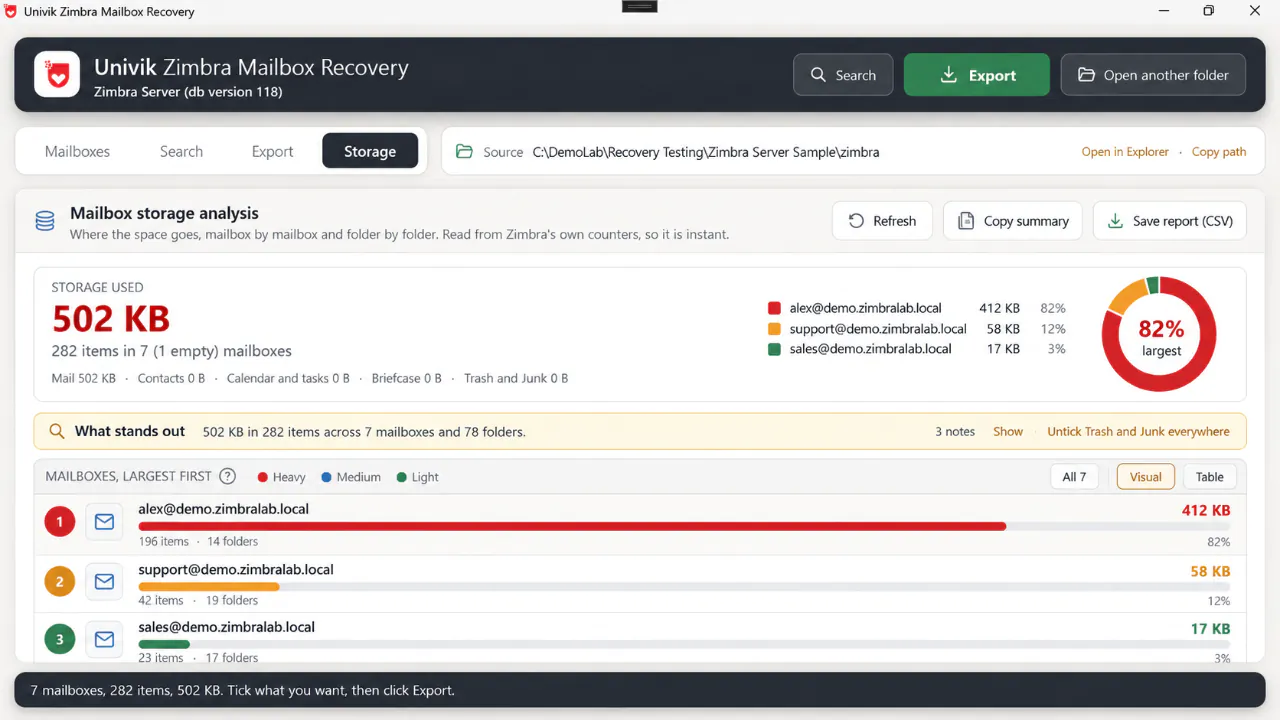Click the source path ending in Zimbra Server Sample\zimbra
1280x720 pixels.
[706, 152]
